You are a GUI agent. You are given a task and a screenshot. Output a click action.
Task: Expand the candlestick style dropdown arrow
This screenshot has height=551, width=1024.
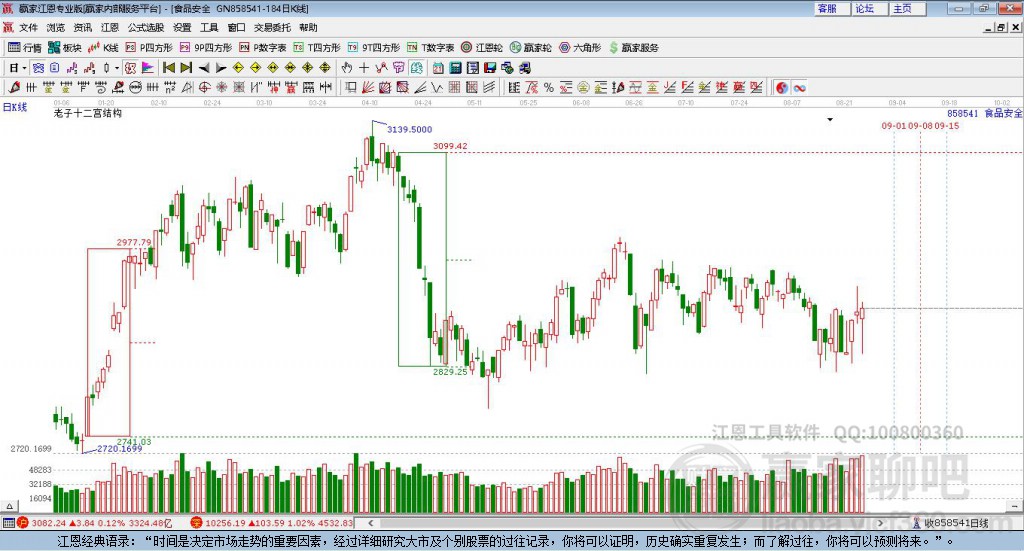click(117, 68)
